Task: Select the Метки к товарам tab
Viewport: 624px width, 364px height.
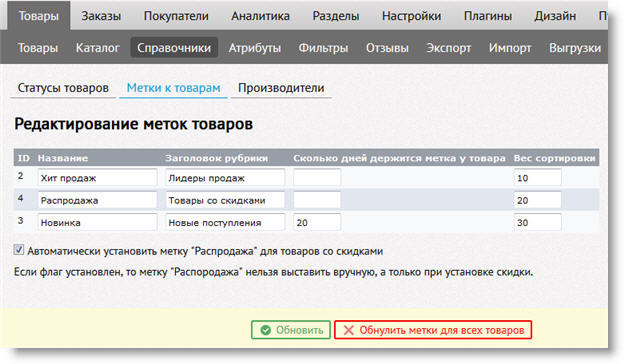Action: 174,88
